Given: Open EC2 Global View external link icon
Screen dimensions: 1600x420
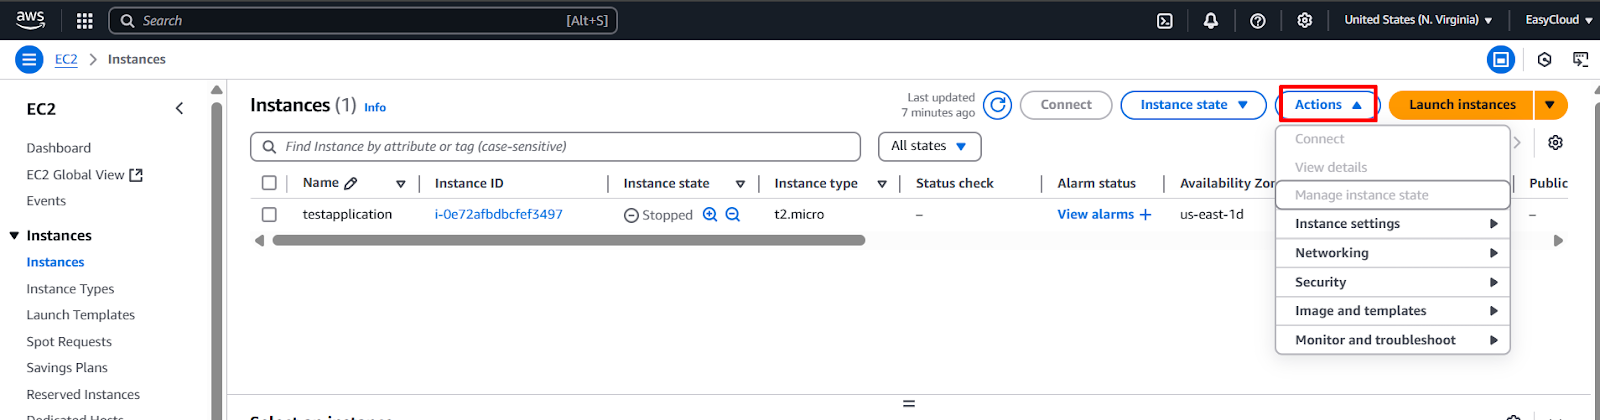Looking at the screenshot, I should click(136, 175).
